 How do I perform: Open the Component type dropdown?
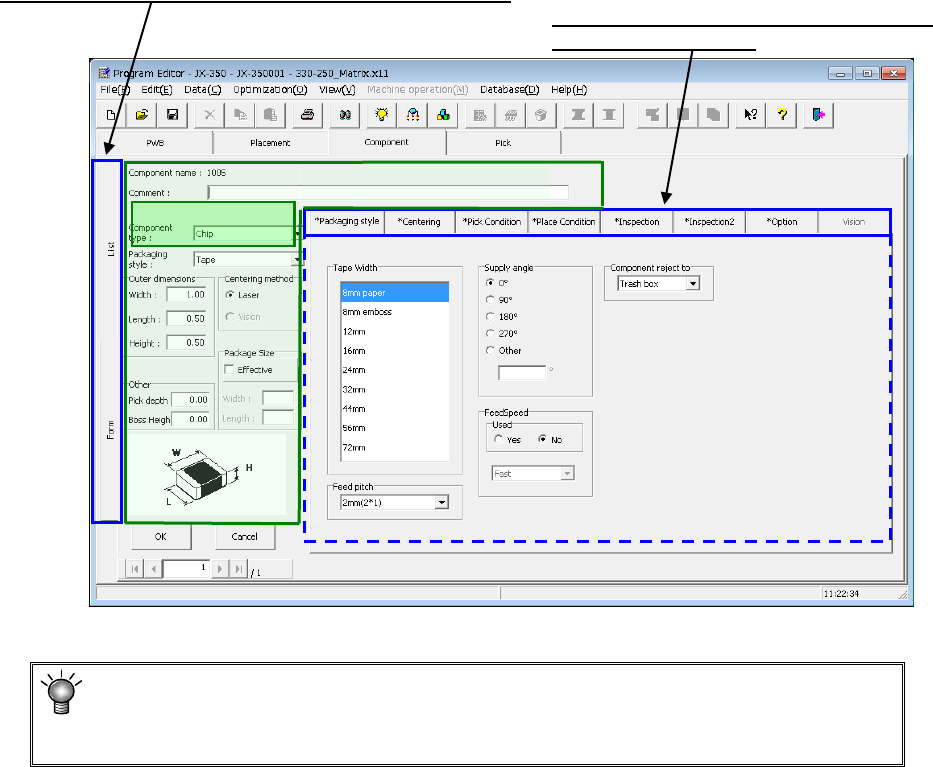[297, 233]
